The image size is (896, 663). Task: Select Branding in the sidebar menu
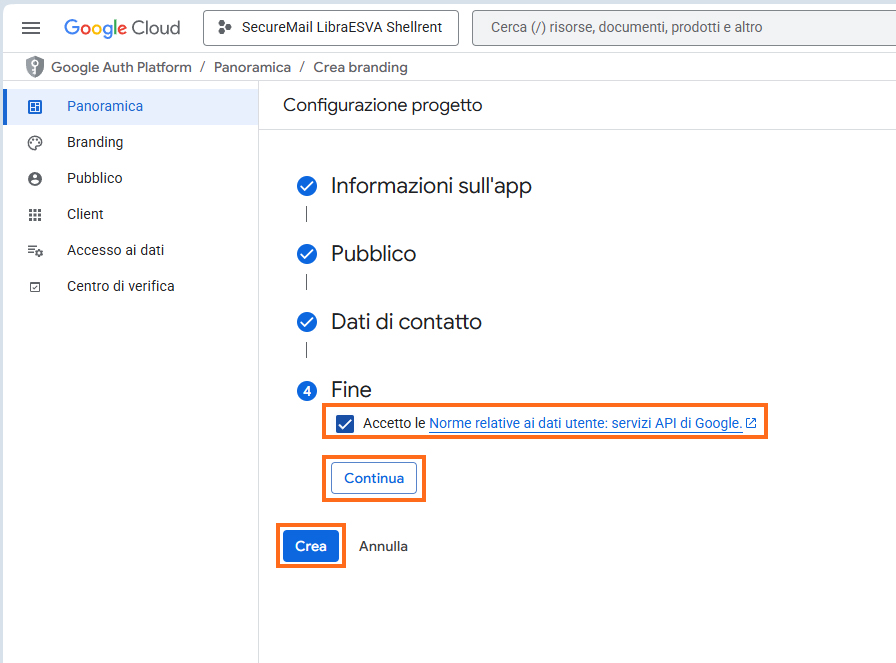(x=95, y=143)
